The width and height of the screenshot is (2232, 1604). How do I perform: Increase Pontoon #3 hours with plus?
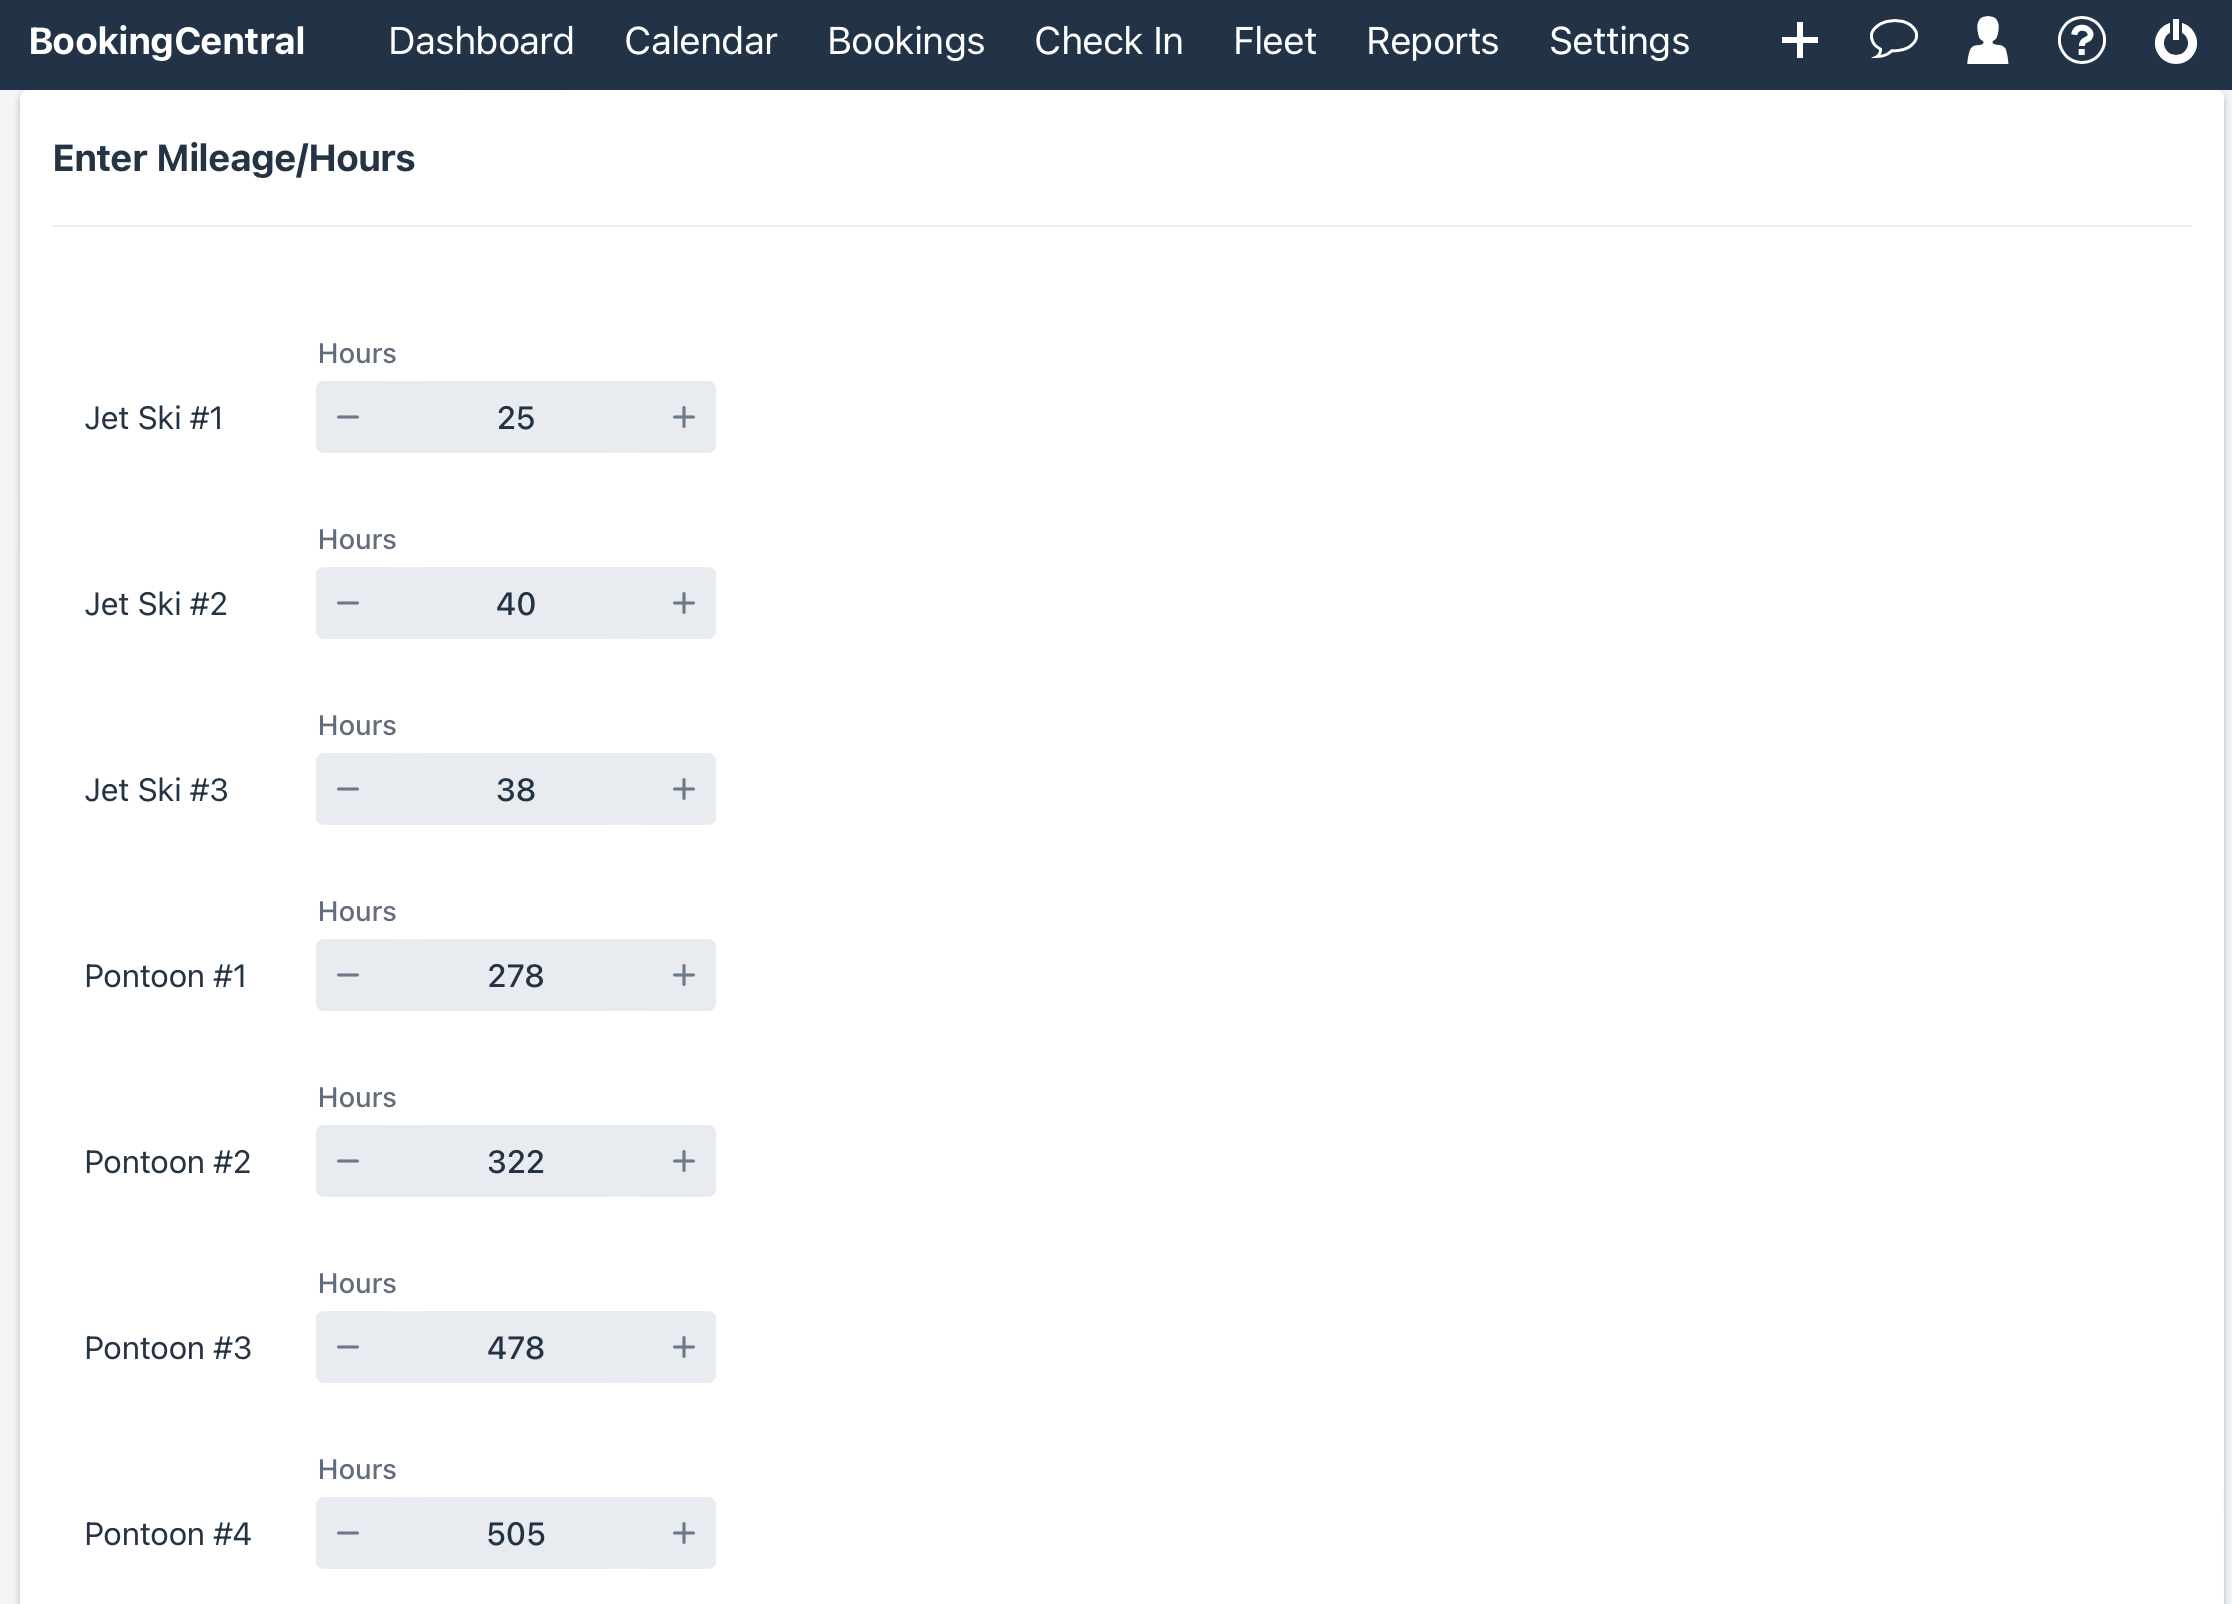pos(684,1347)
